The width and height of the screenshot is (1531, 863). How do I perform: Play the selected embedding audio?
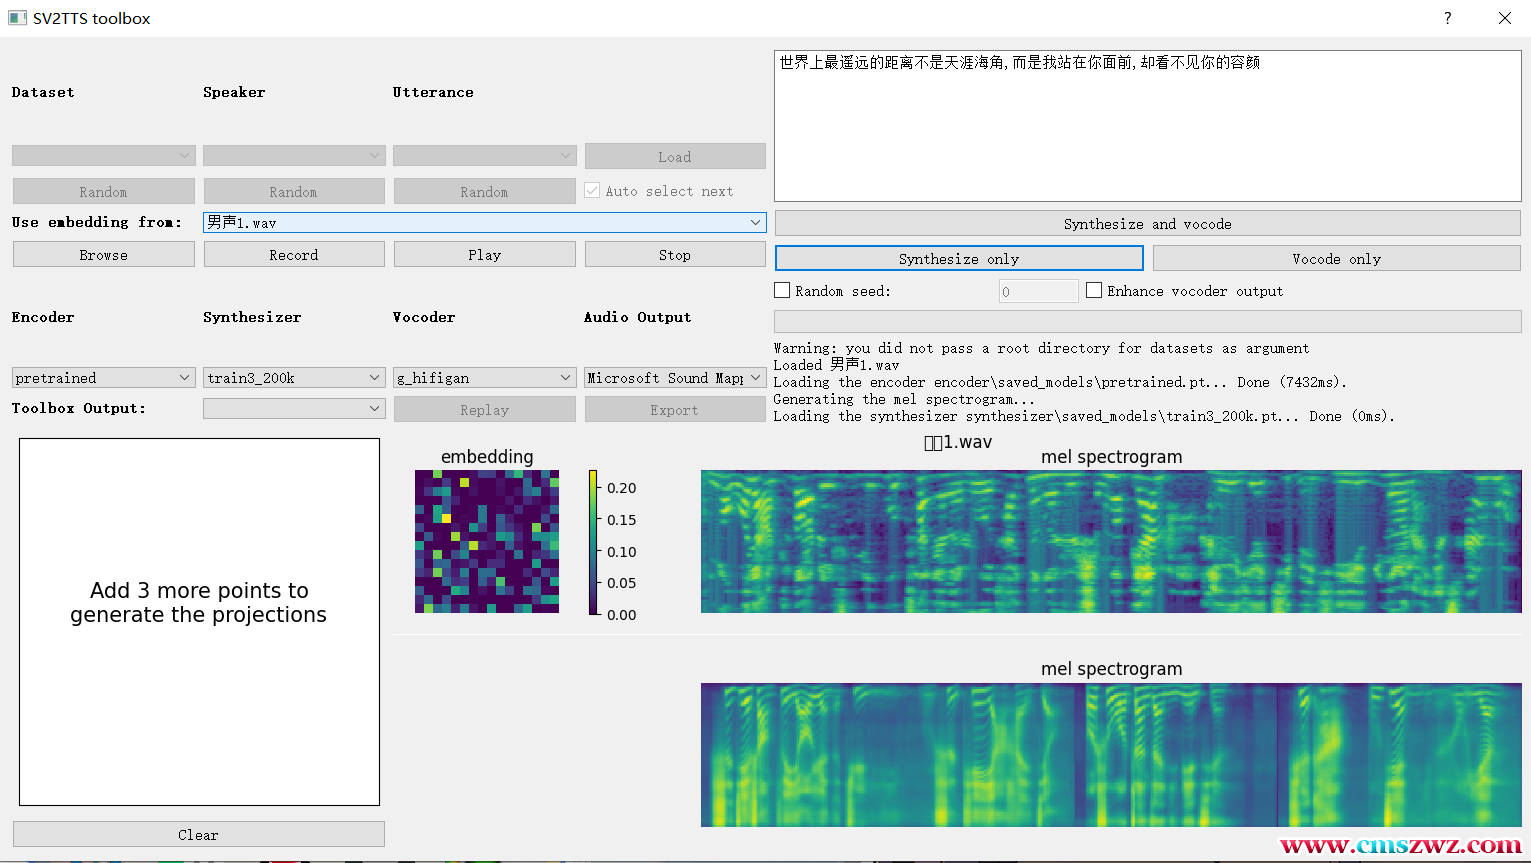click(484, 255)
